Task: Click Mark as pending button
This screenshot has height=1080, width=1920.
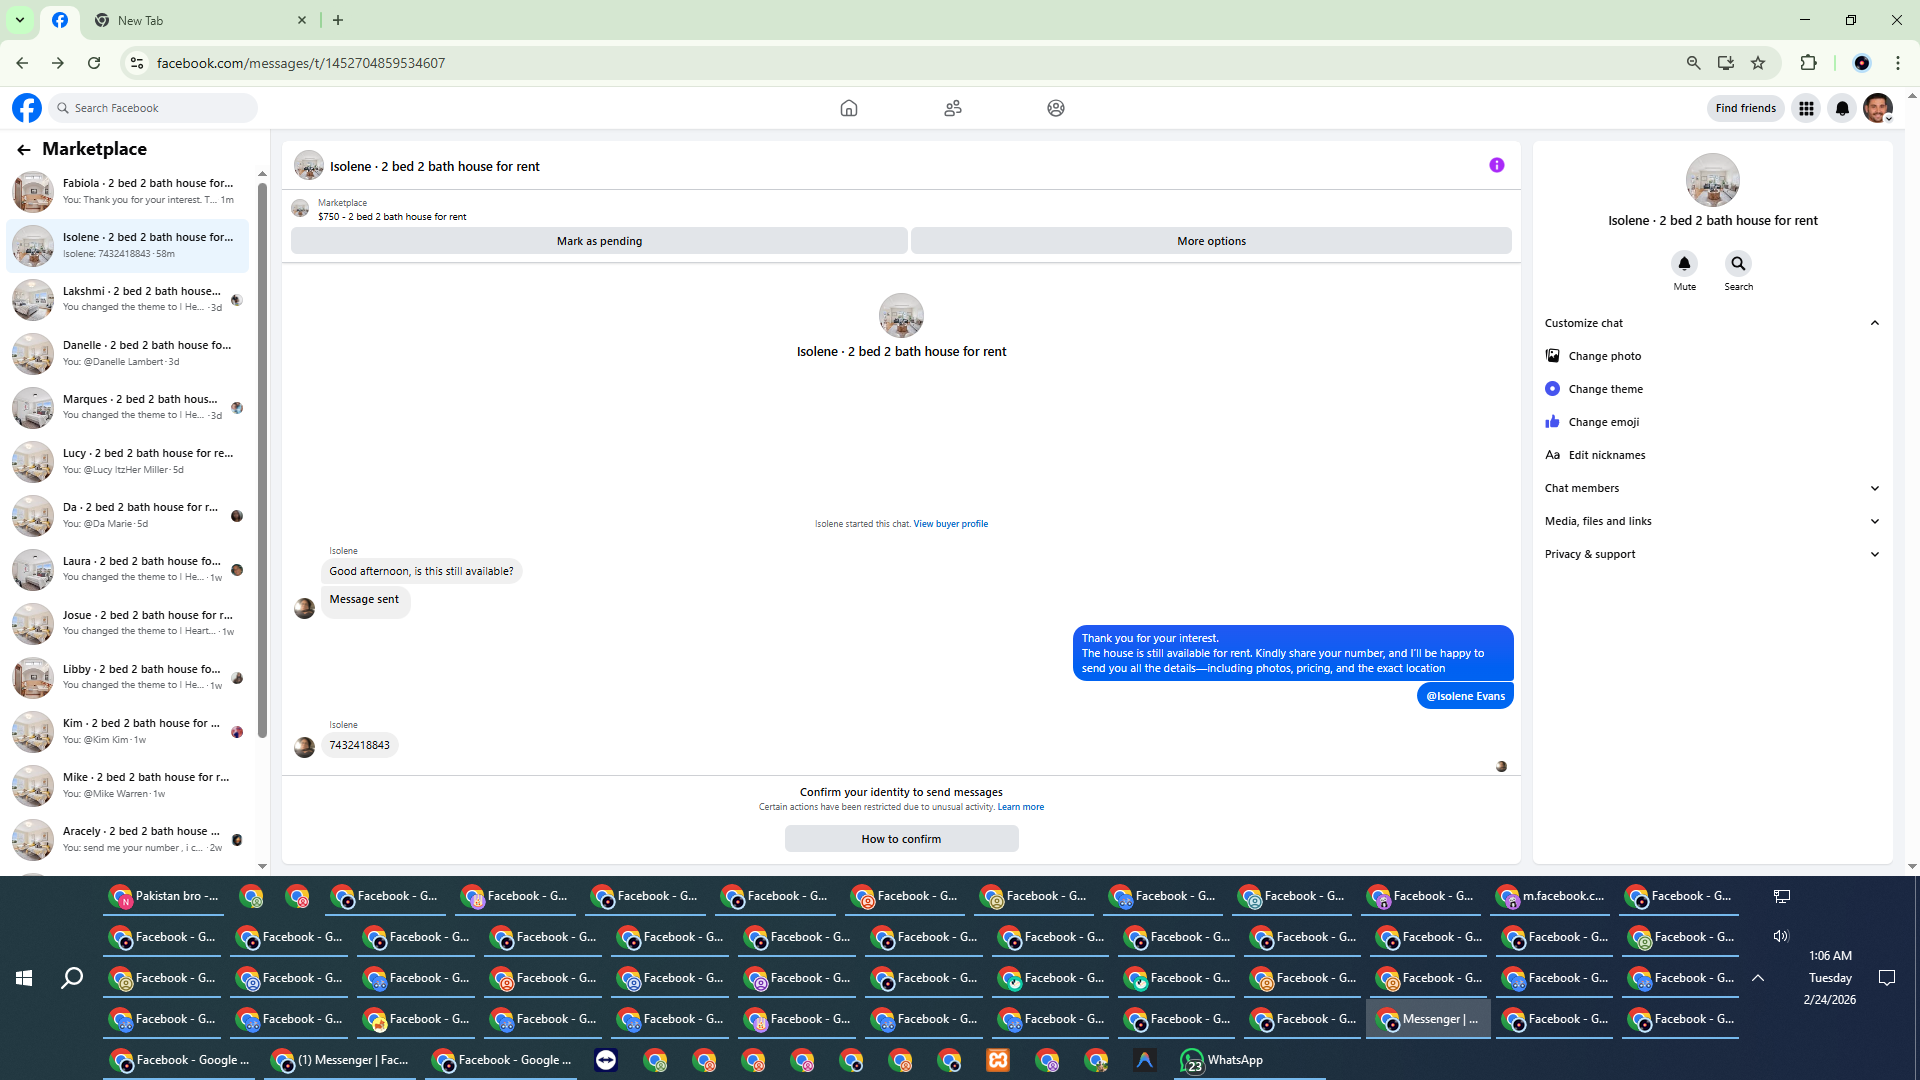Action: (599, 241)
